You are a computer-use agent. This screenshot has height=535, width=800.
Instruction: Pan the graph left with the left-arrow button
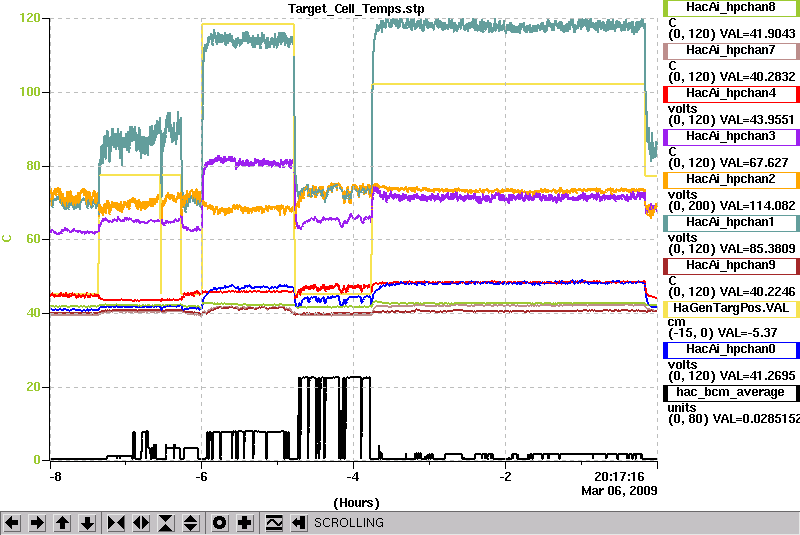click(12, 523)
